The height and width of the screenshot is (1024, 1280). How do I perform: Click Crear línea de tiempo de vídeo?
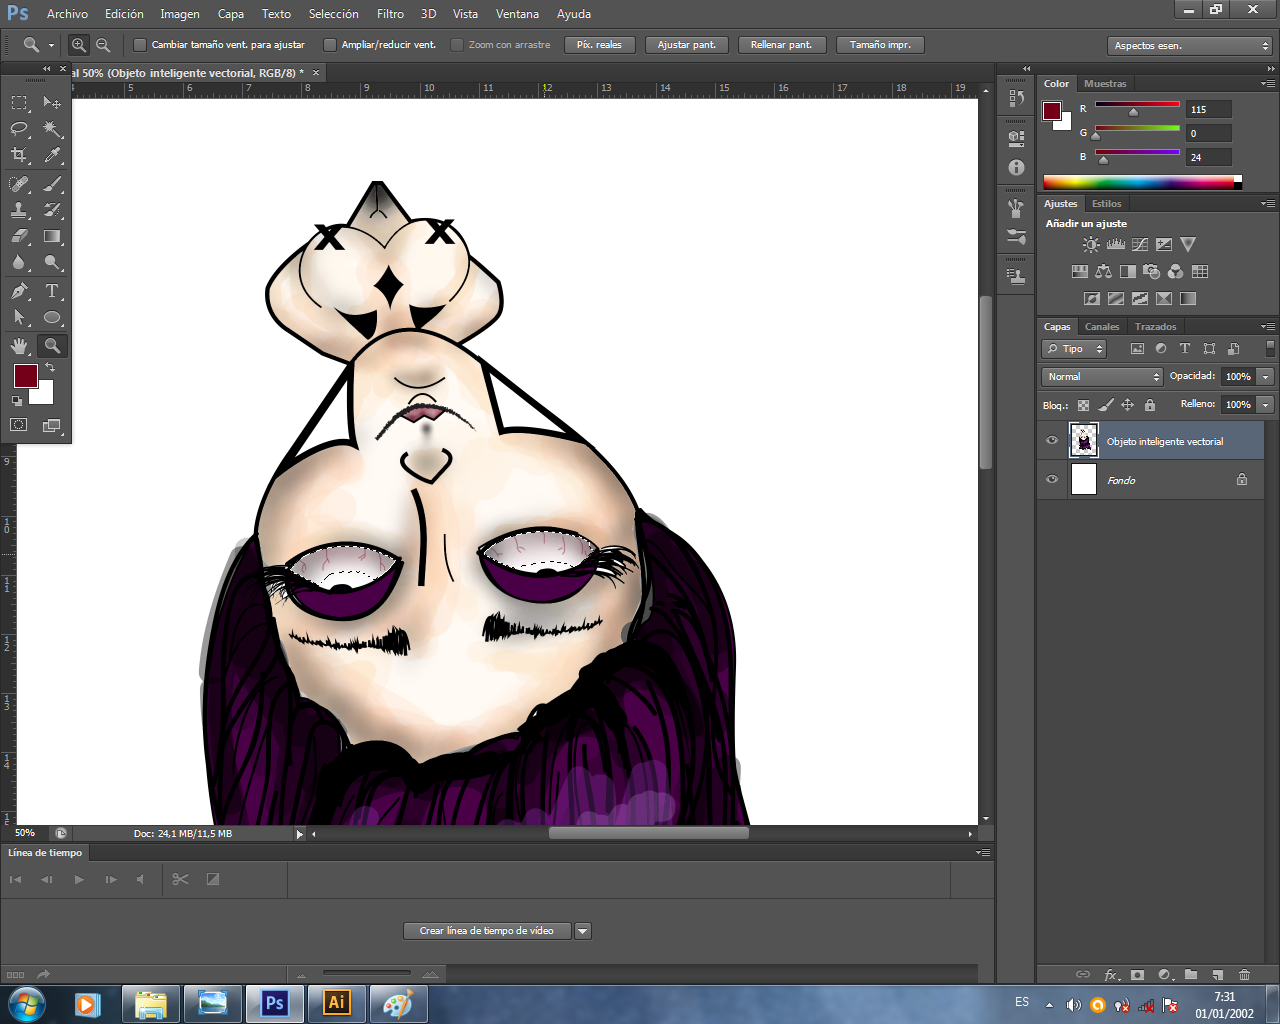[x=487, y=931]
